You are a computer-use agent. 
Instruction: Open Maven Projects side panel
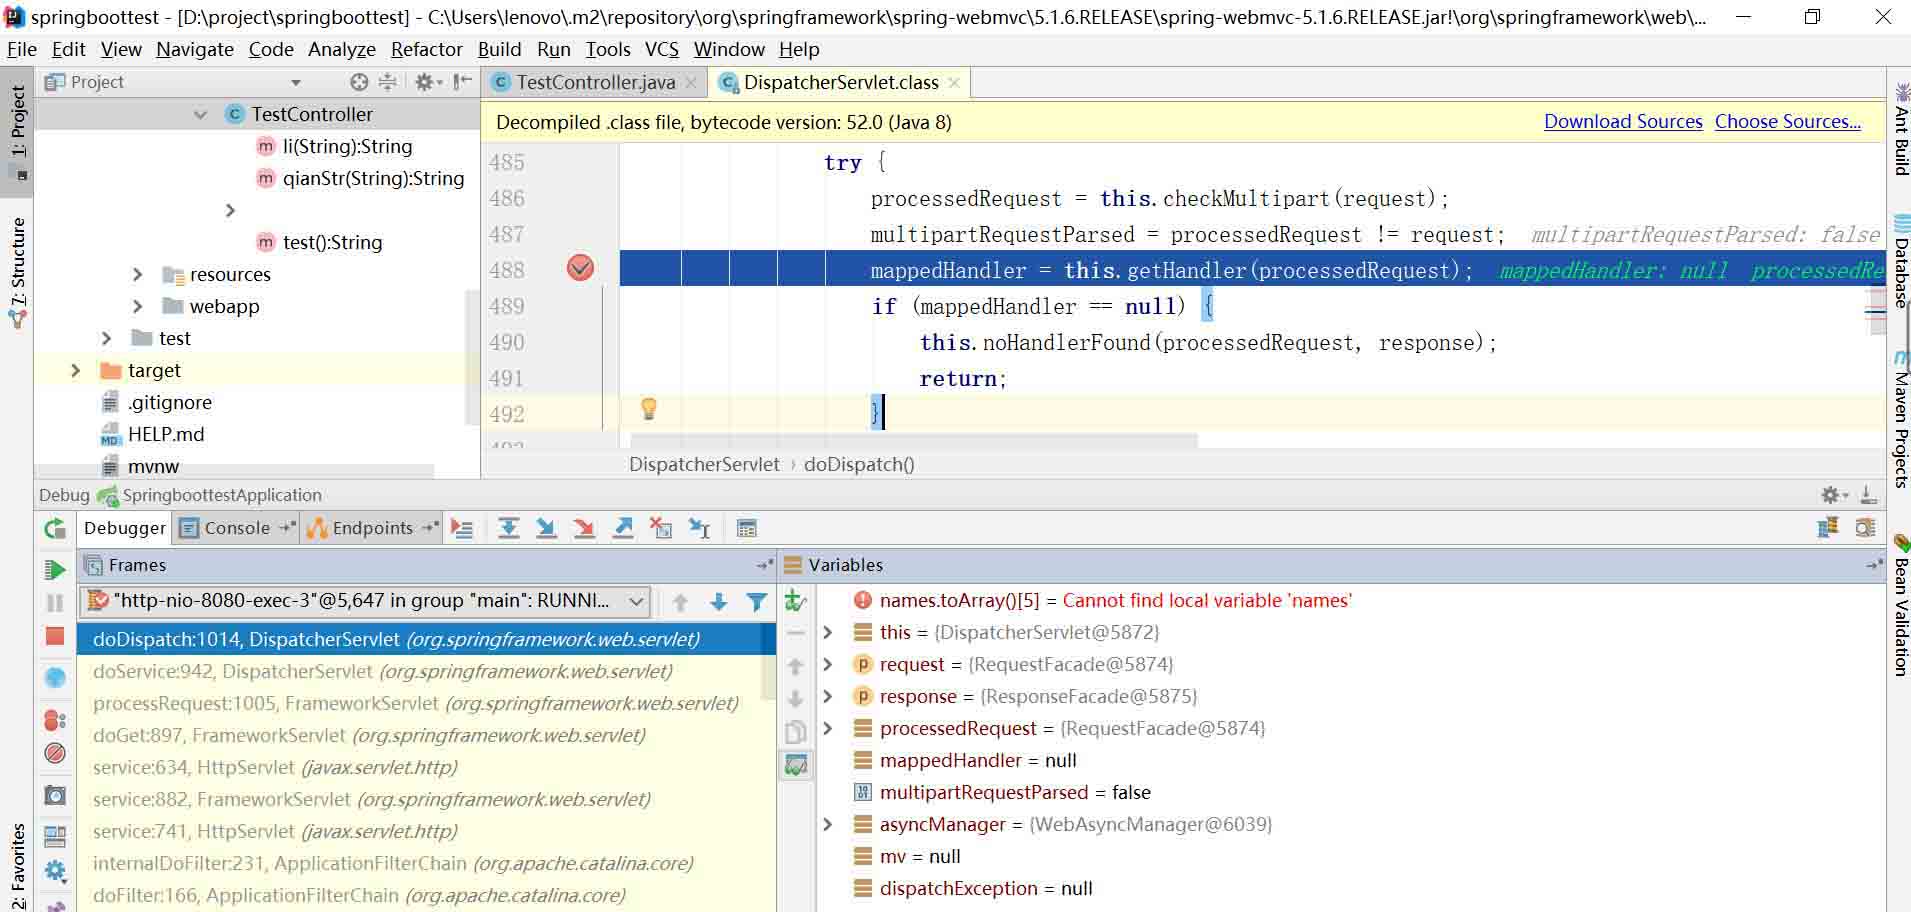tap(1900, 419)
